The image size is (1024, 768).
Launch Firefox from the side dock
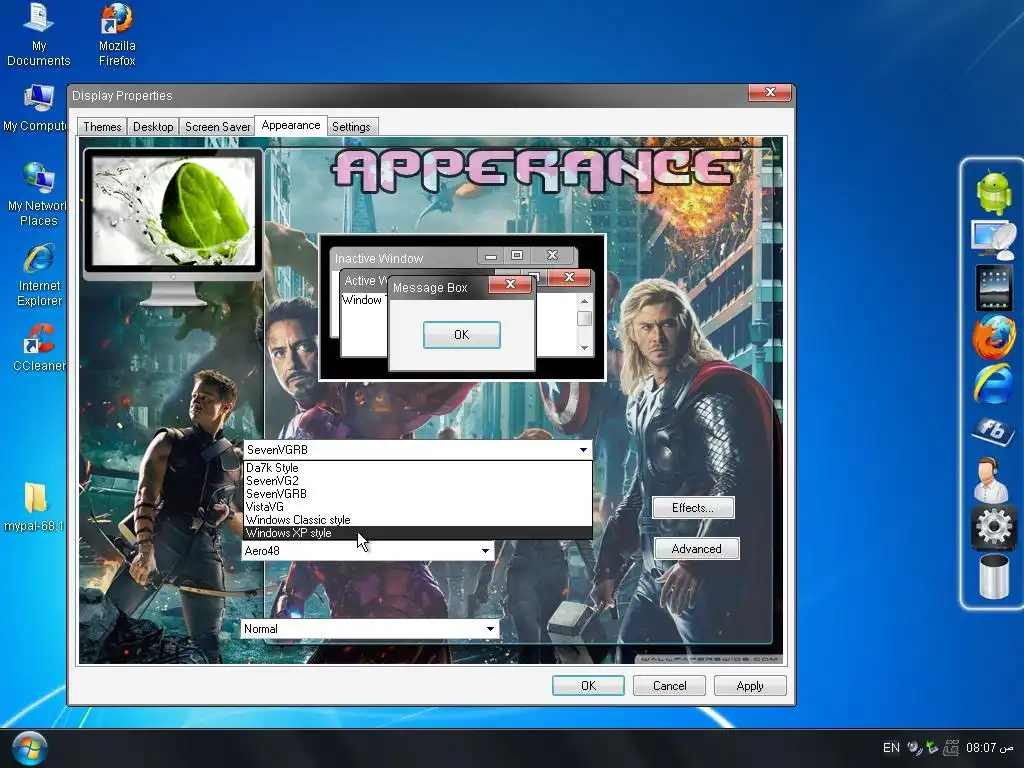point(993,337)
